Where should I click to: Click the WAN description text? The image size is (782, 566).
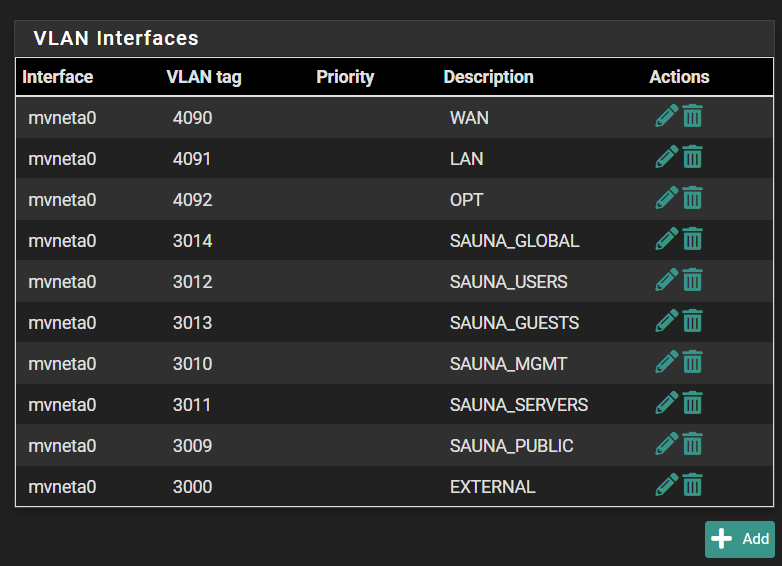click(x=469, y=118)
